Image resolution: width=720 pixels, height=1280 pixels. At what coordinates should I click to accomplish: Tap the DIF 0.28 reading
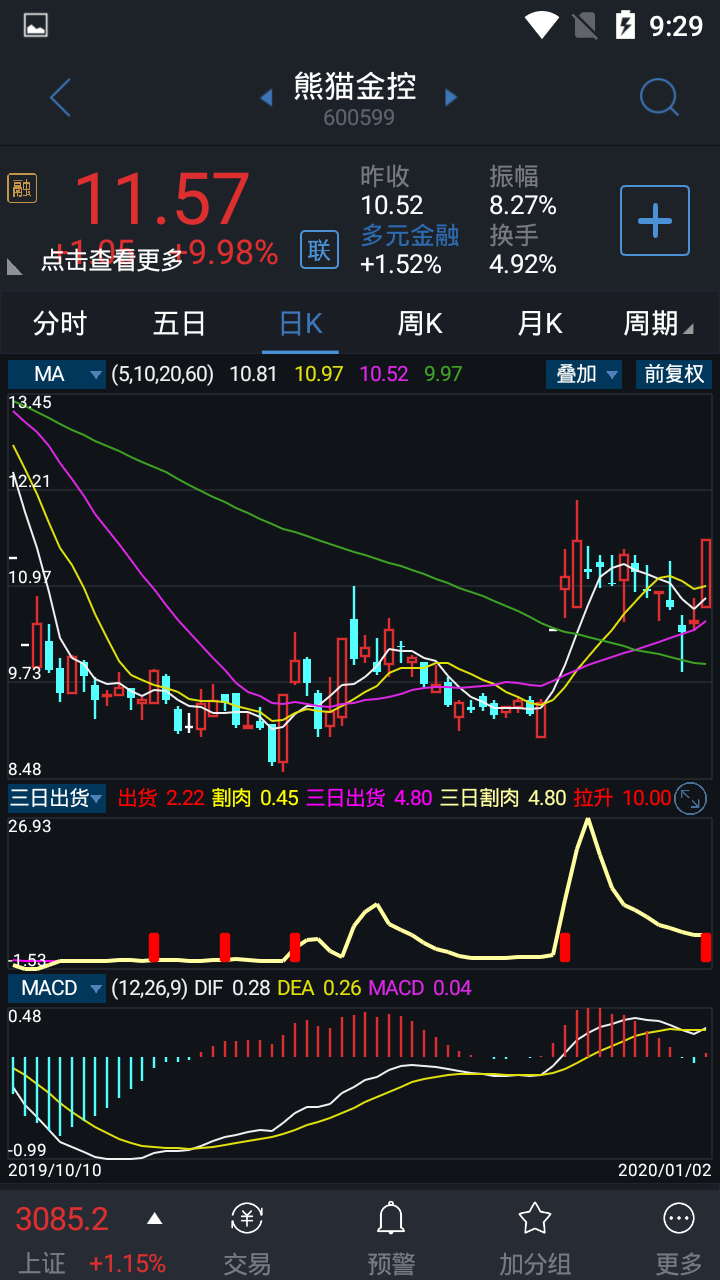click(232, 988)
